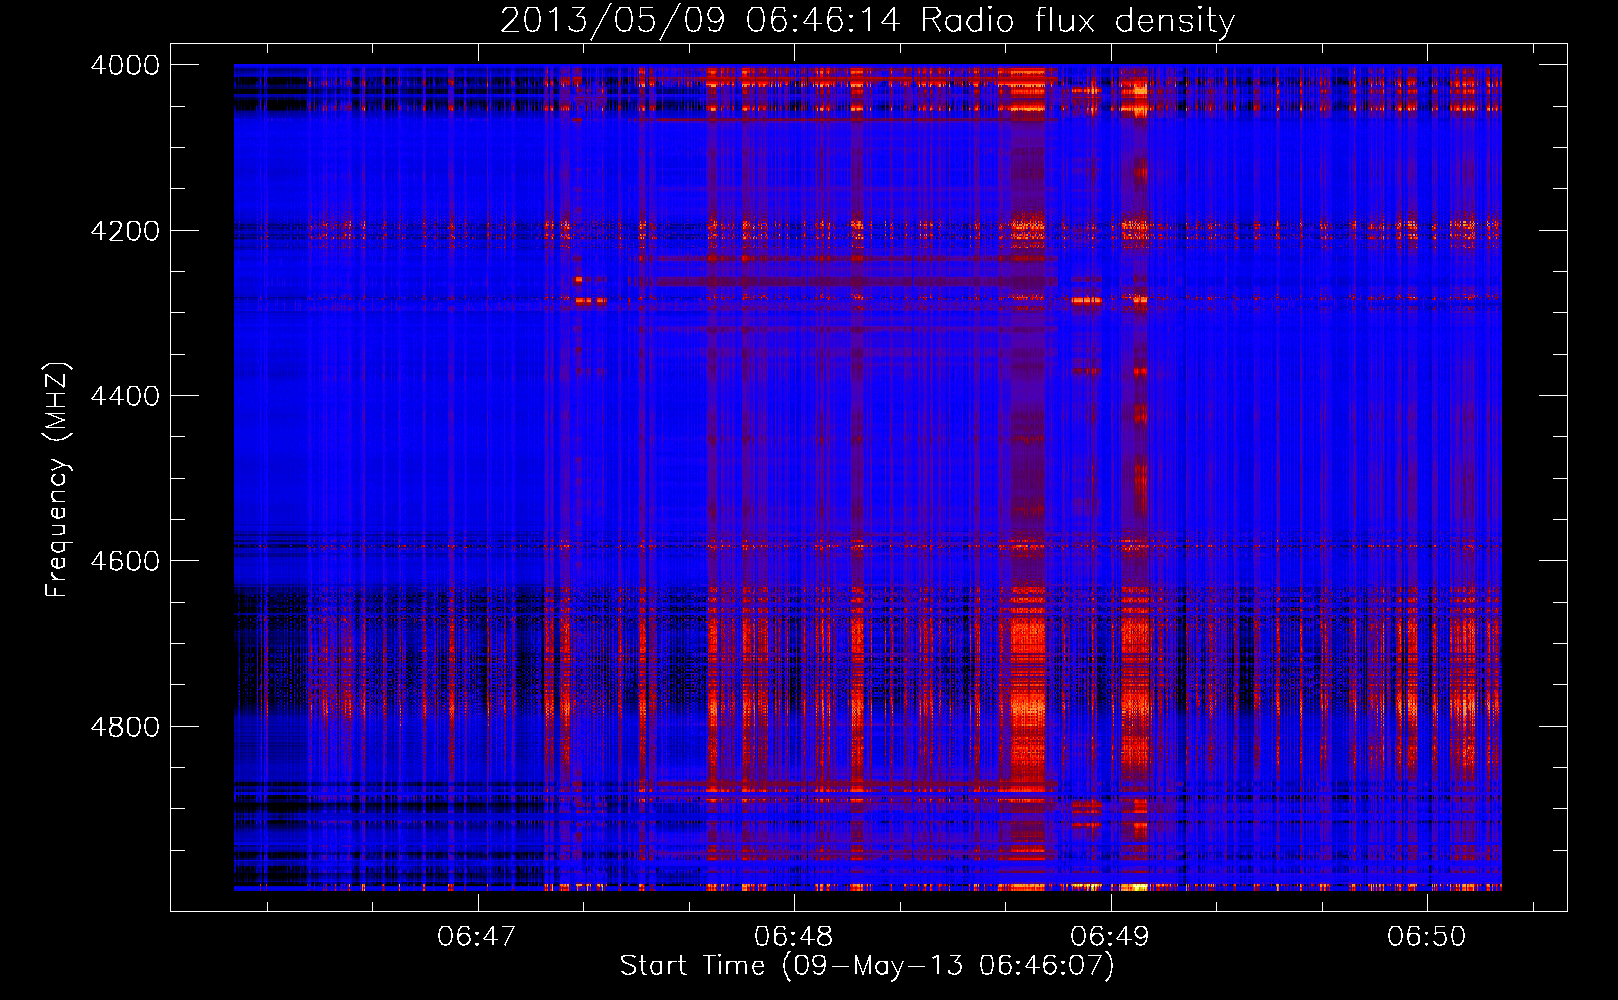This screenshot has height=1000, width=1618.
Task: Click the 06:48 time tick label
Action: pos(794,936)
